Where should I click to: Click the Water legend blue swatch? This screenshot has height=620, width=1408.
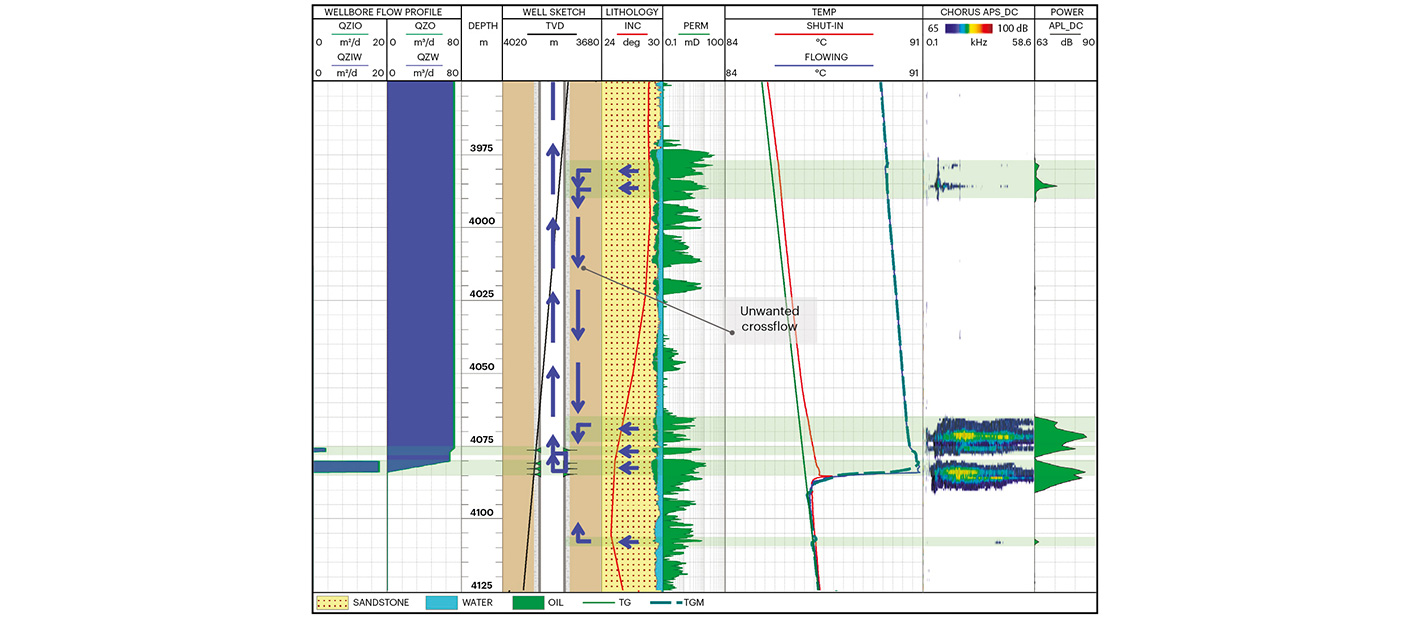[440, 603]
